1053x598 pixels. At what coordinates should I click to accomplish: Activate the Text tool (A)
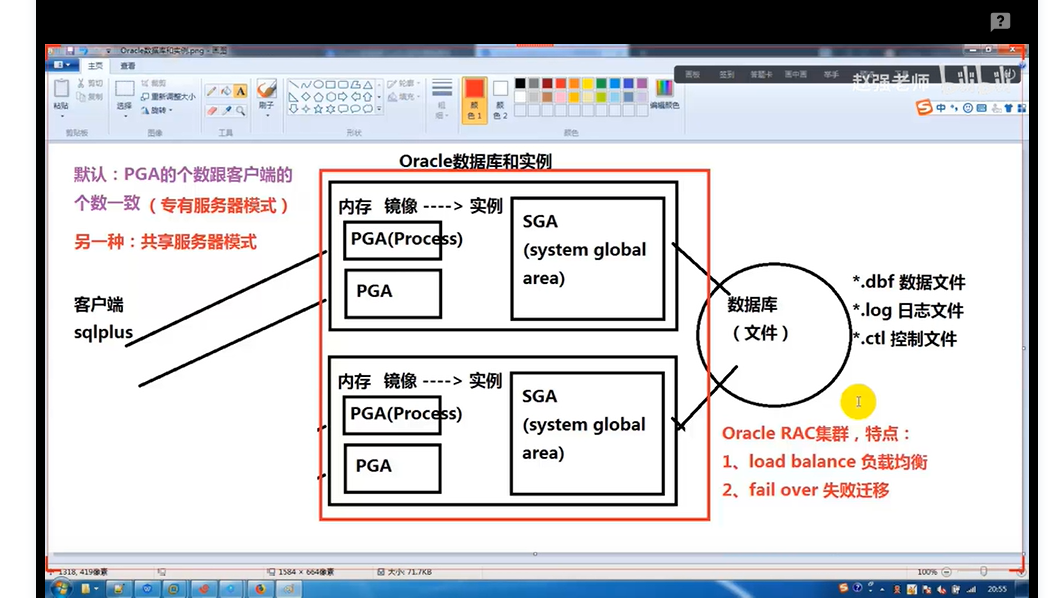pyautogui.click(x=240, y=91)
